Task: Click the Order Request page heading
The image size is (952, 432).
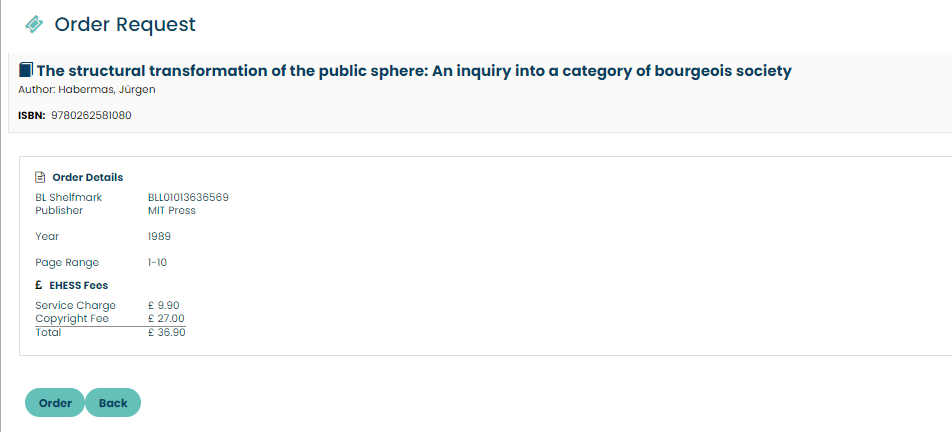Action: (125, 24)
